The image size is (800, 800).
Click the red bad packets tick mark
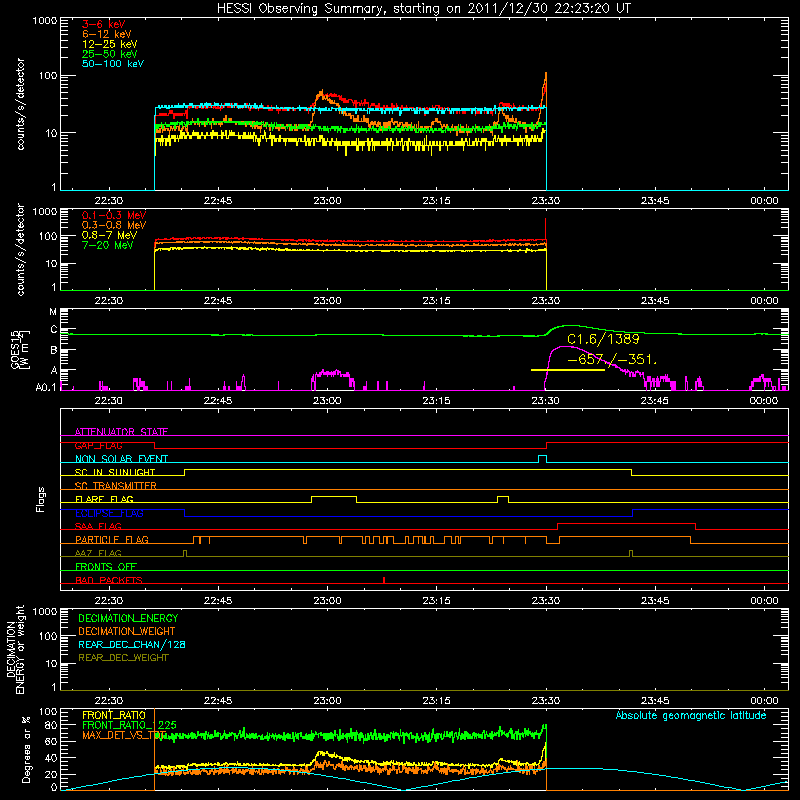tap(384, 580)
